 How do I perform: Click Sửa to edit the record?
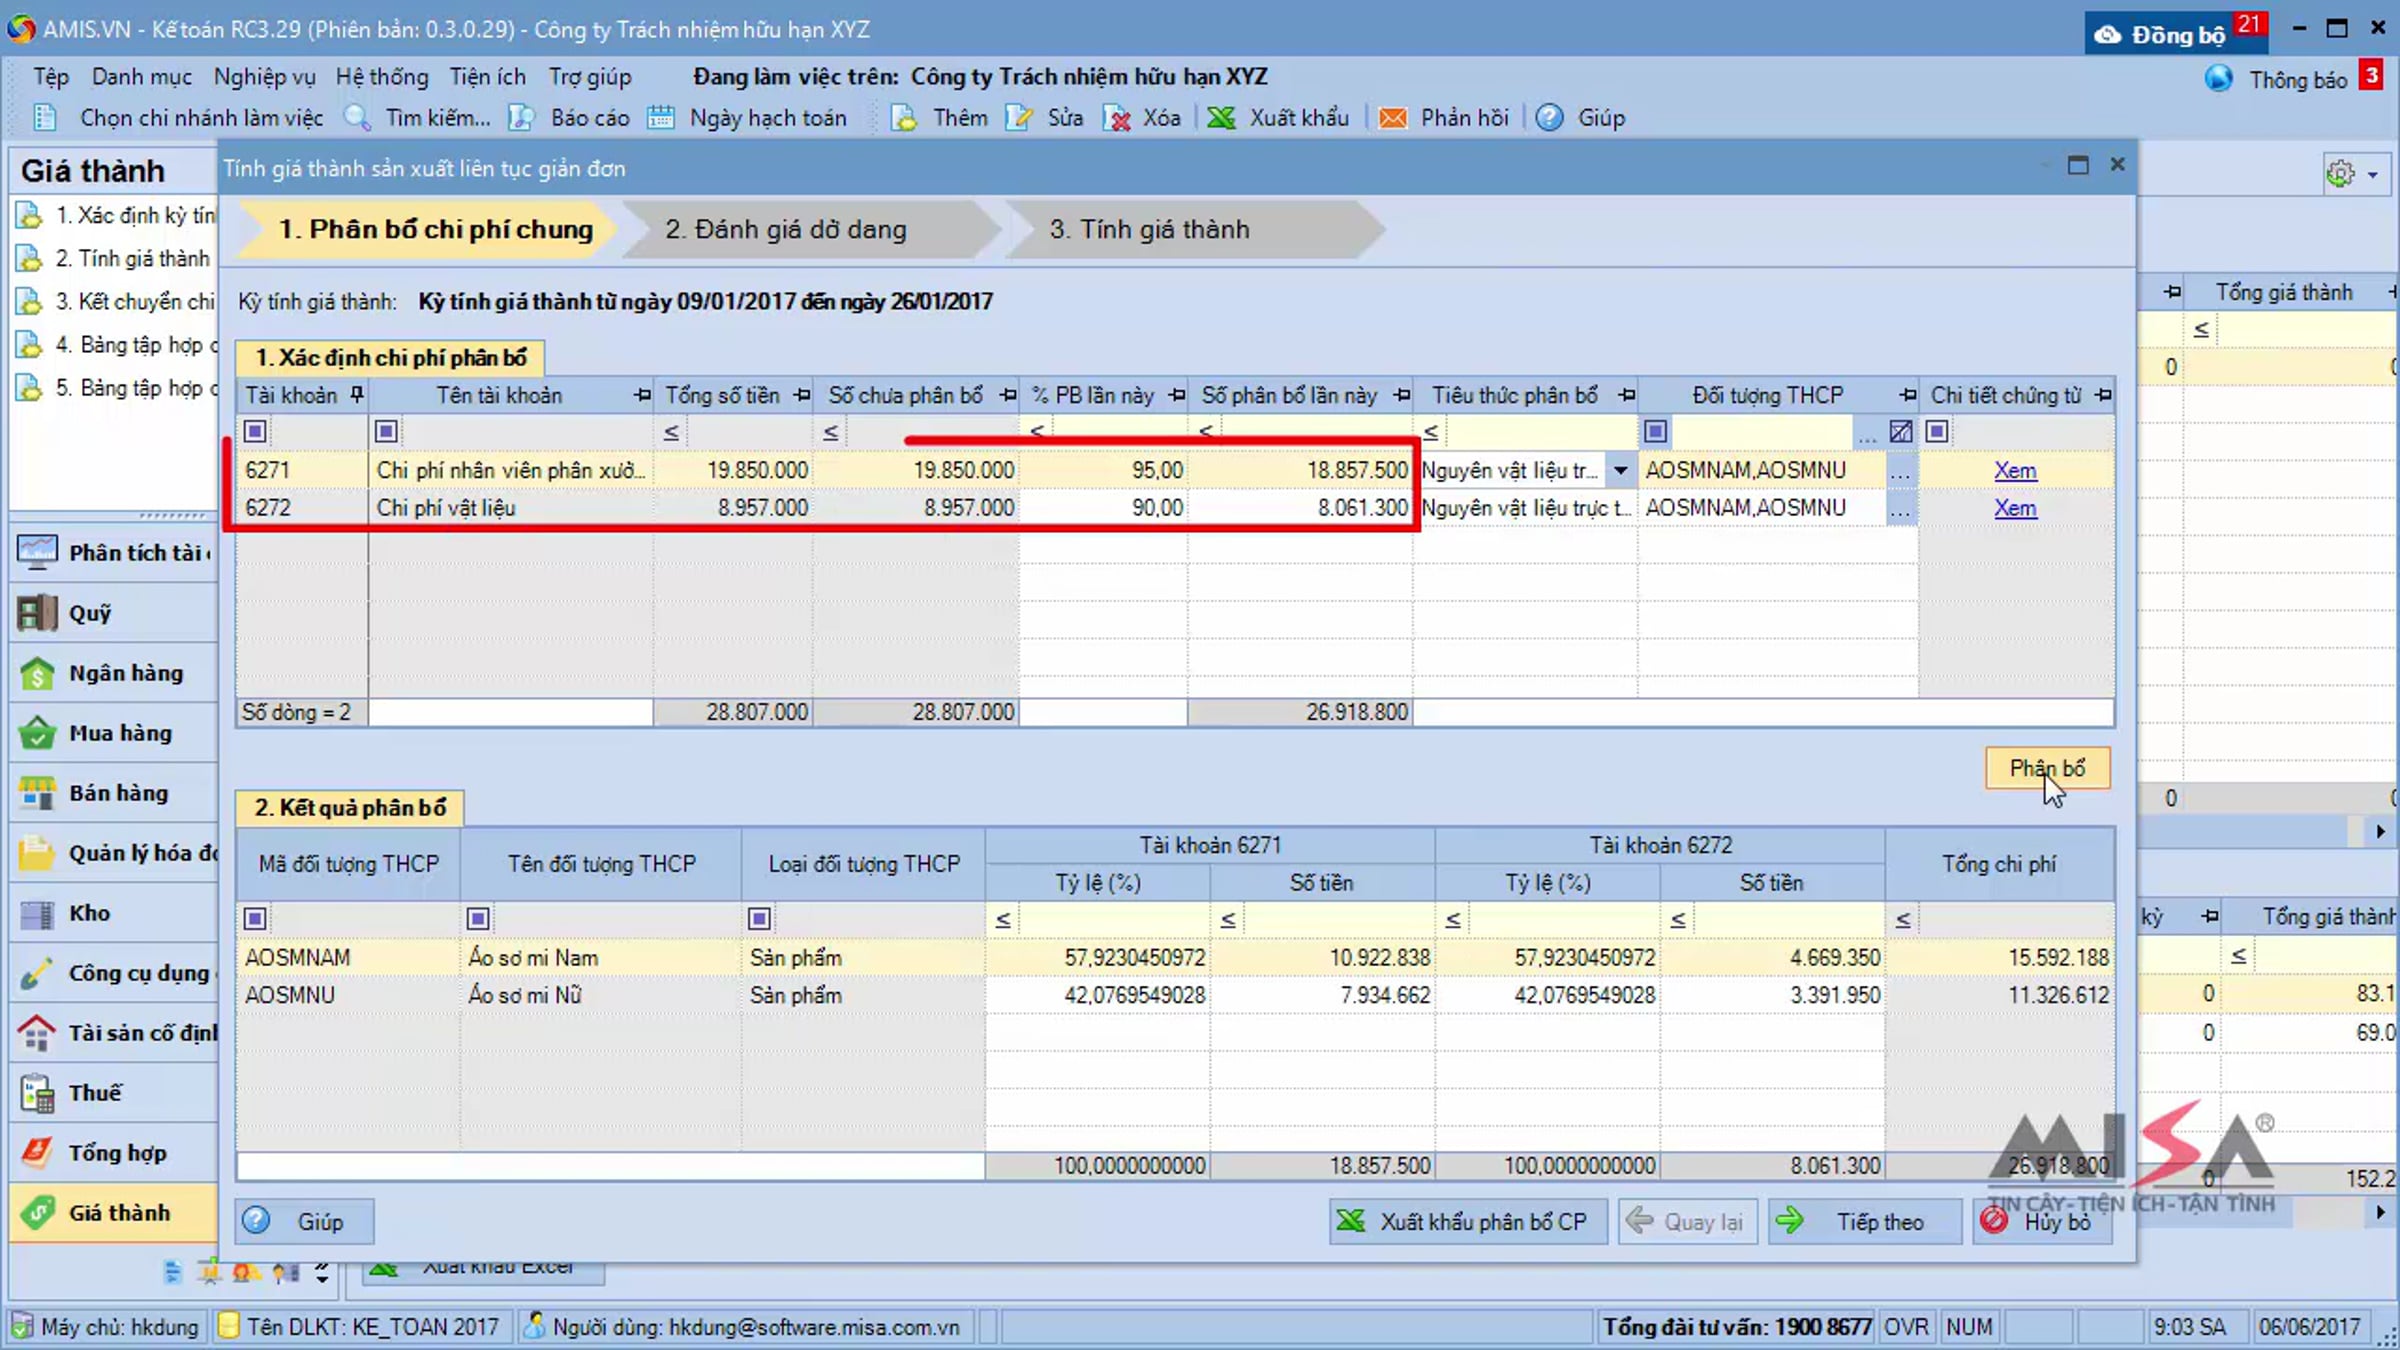point(1045,118)
